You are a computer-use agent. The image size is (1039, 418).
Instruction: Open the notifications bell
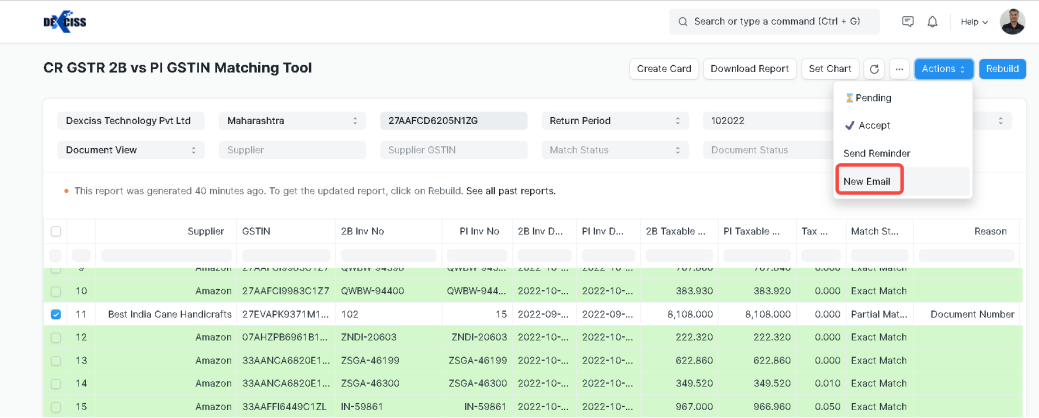click(932, 21)
